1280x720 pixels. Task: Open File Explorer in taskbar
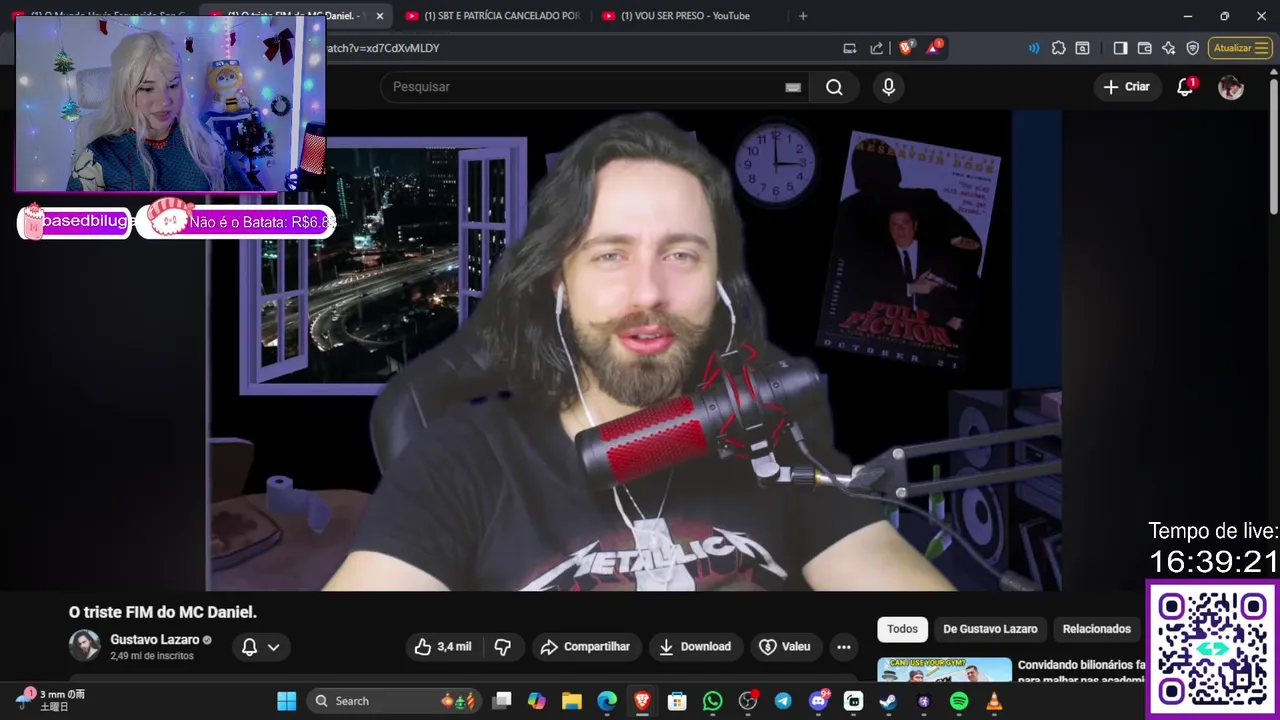(x=572, y=701)
